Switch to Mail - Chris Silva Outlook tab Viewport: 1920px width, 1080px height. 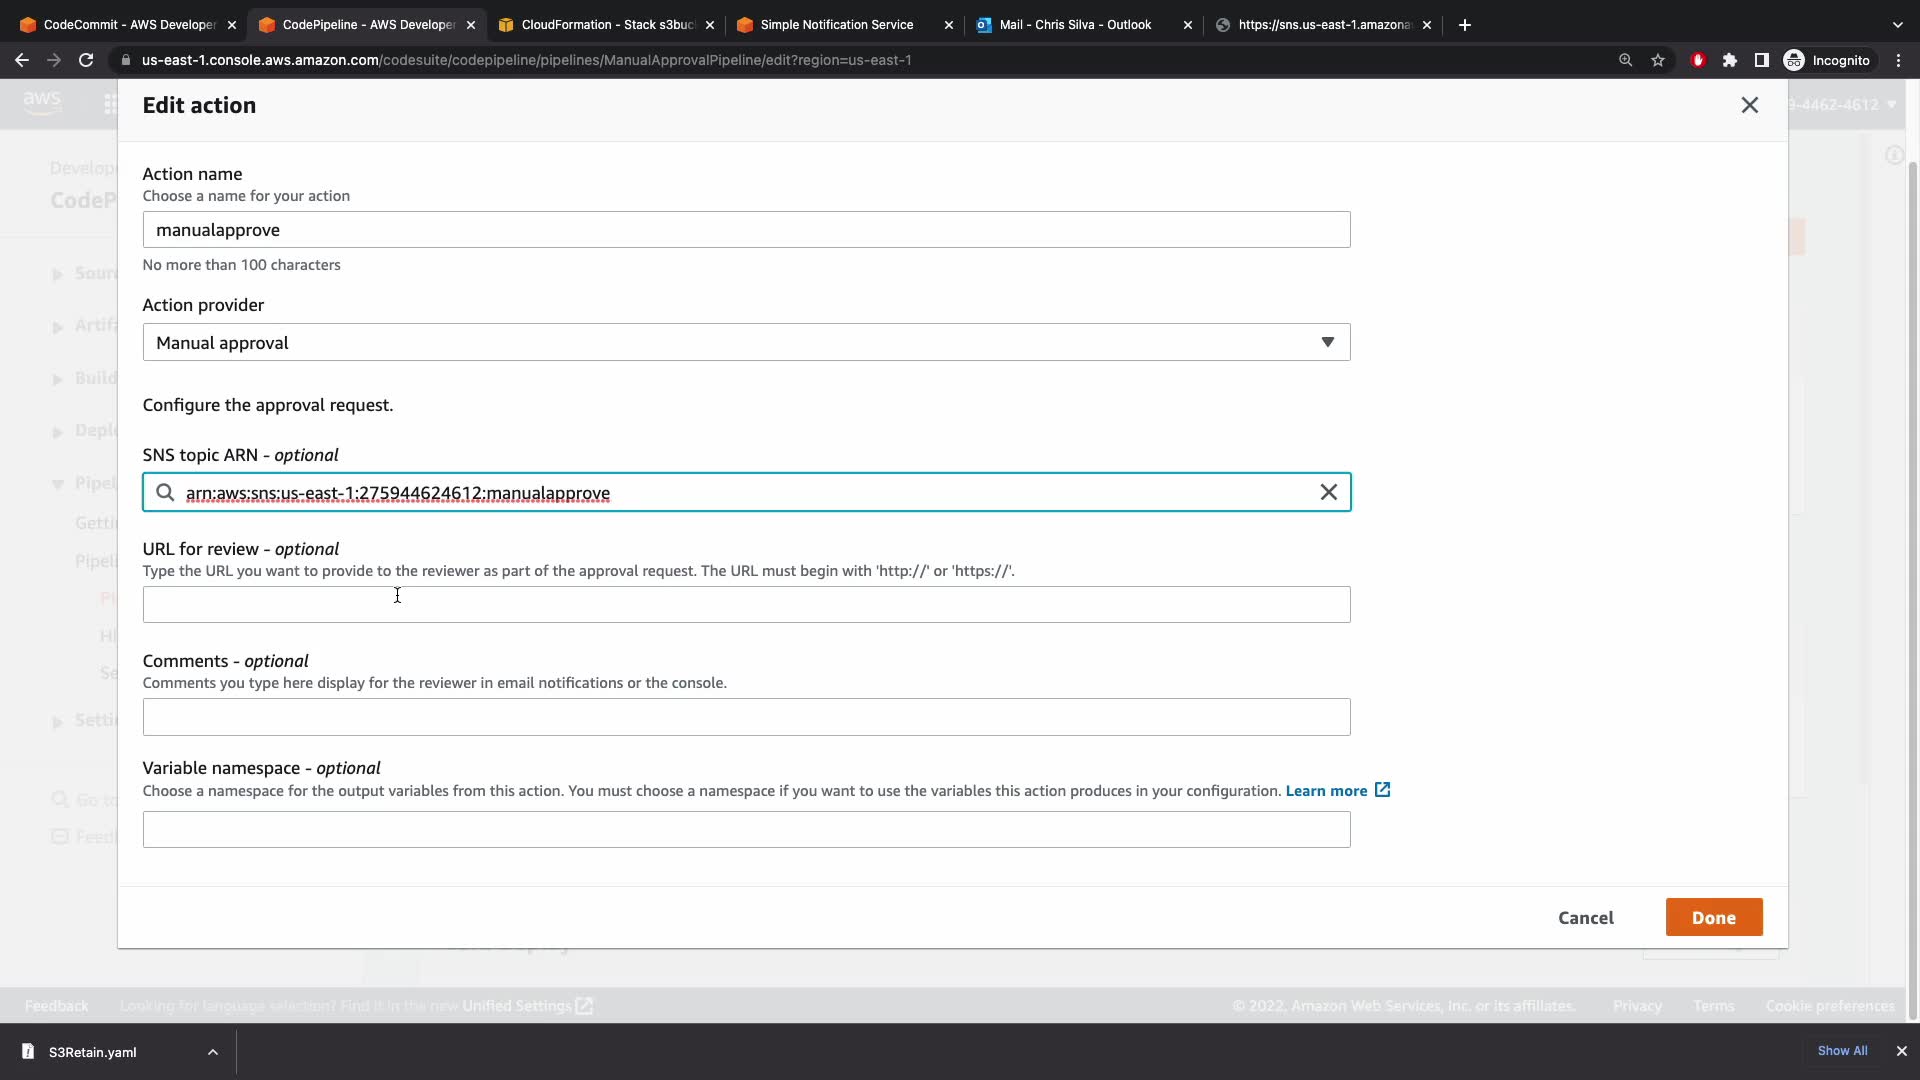click(1075, 25)
